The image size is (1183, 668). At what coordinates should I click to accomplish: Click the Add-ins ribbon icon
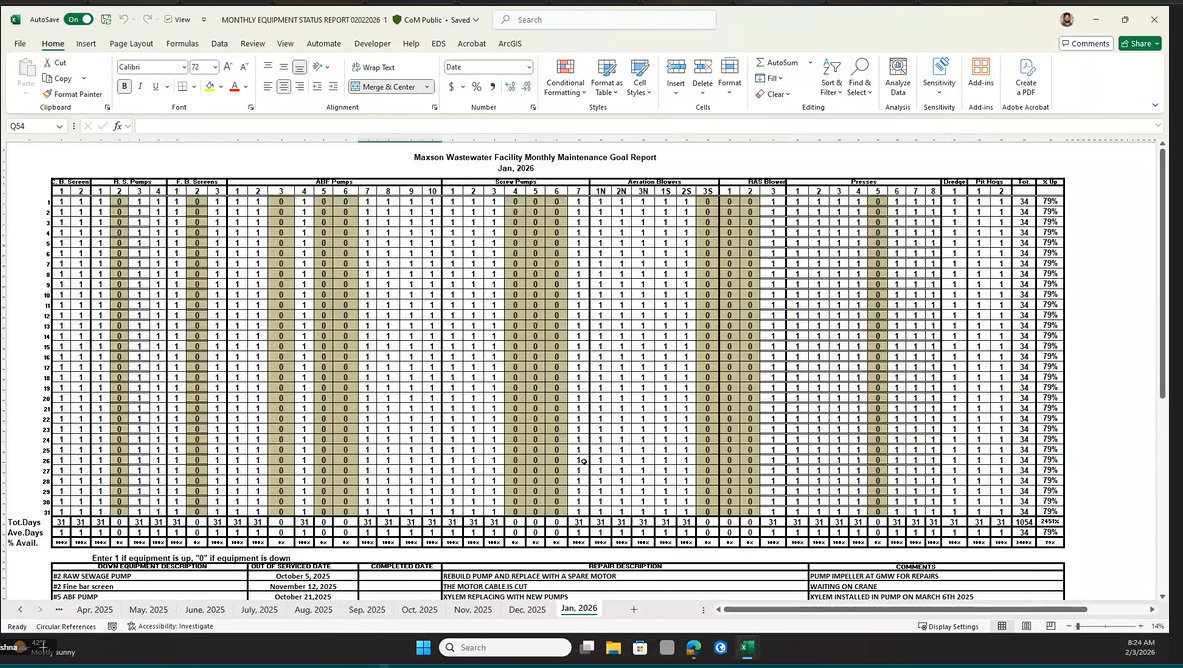(981, 76)
